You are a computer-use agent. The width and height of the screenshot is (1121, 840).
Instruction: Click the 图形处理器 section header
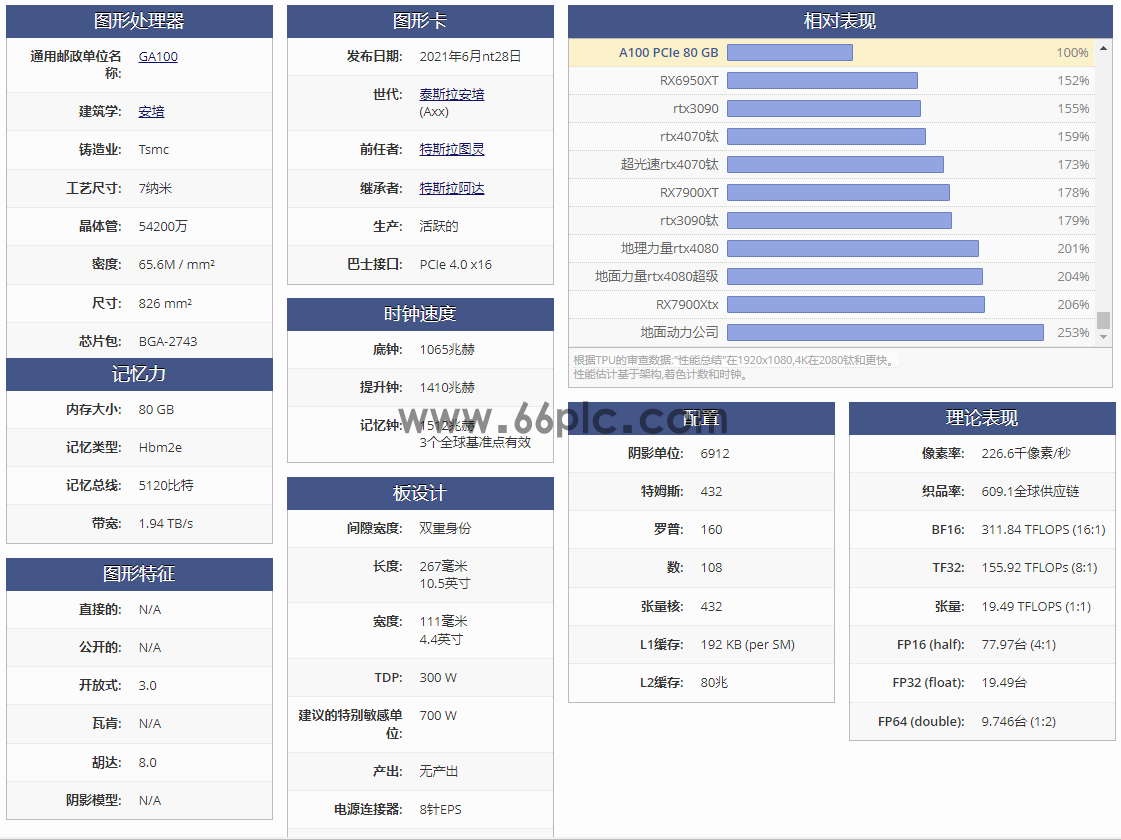[x=139, y=21]
